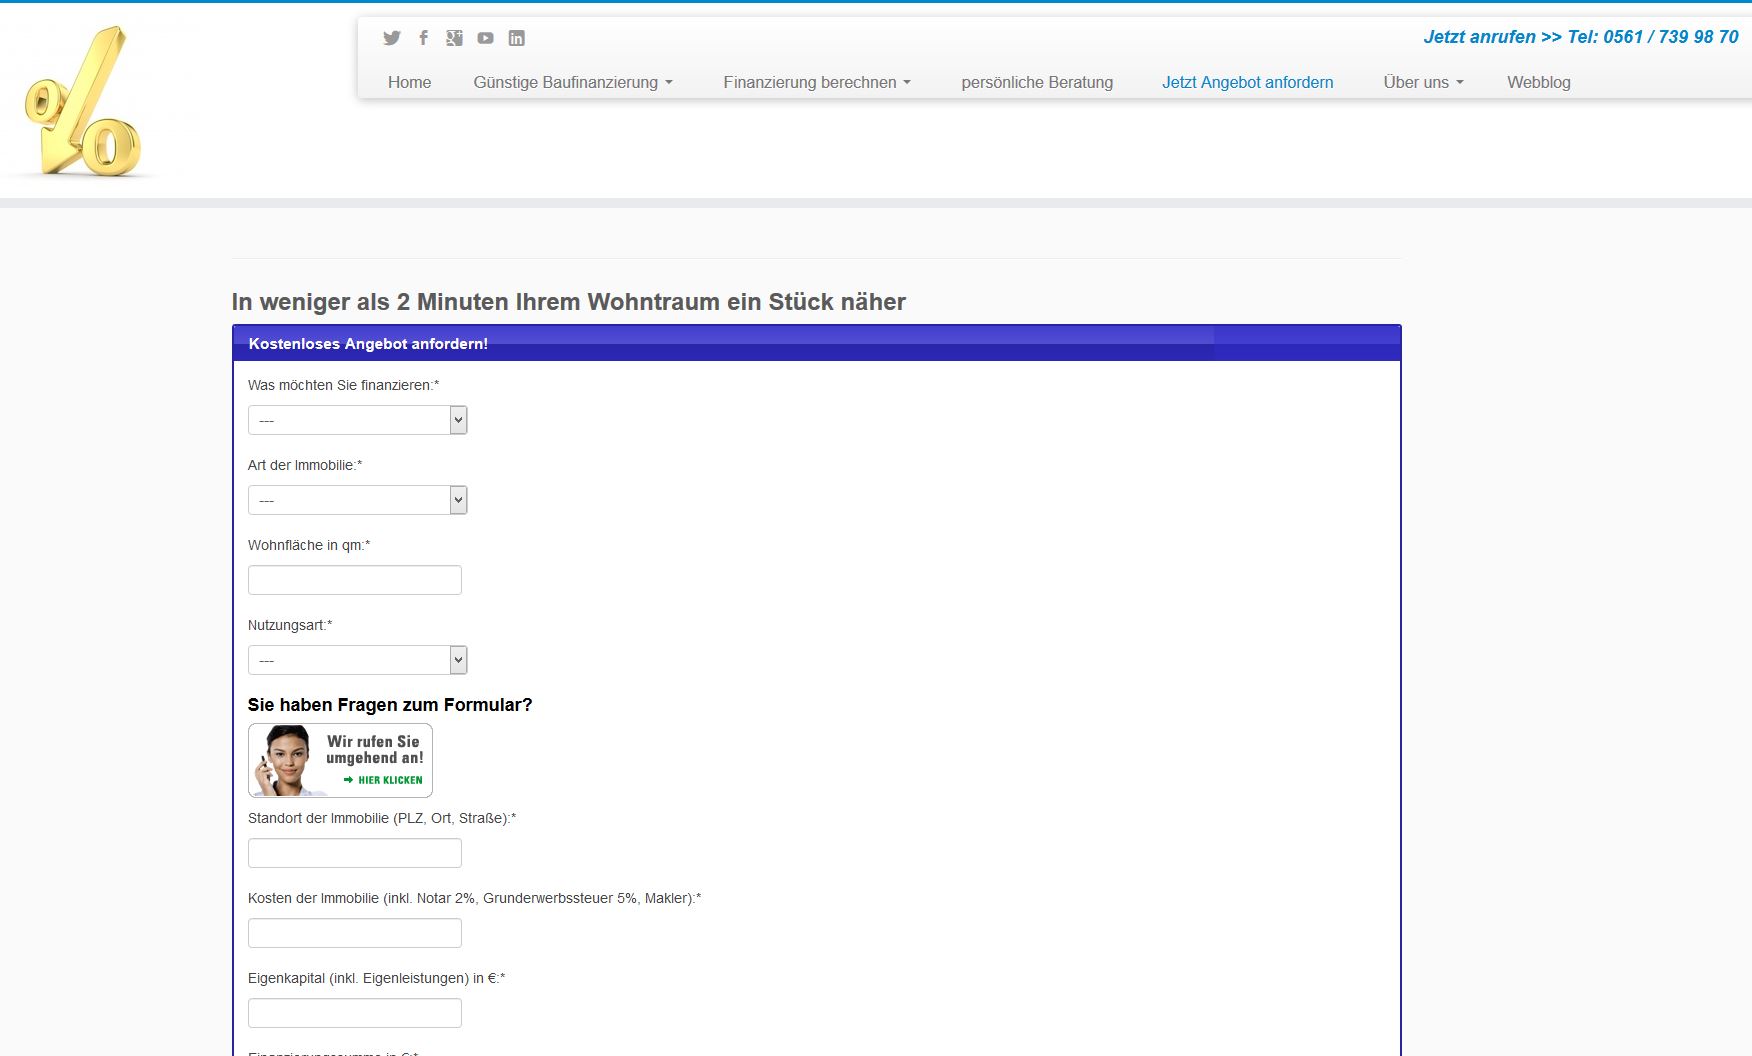Open persönliche Beratung page
The image size is (1752, 1056).
point(1037,82)
